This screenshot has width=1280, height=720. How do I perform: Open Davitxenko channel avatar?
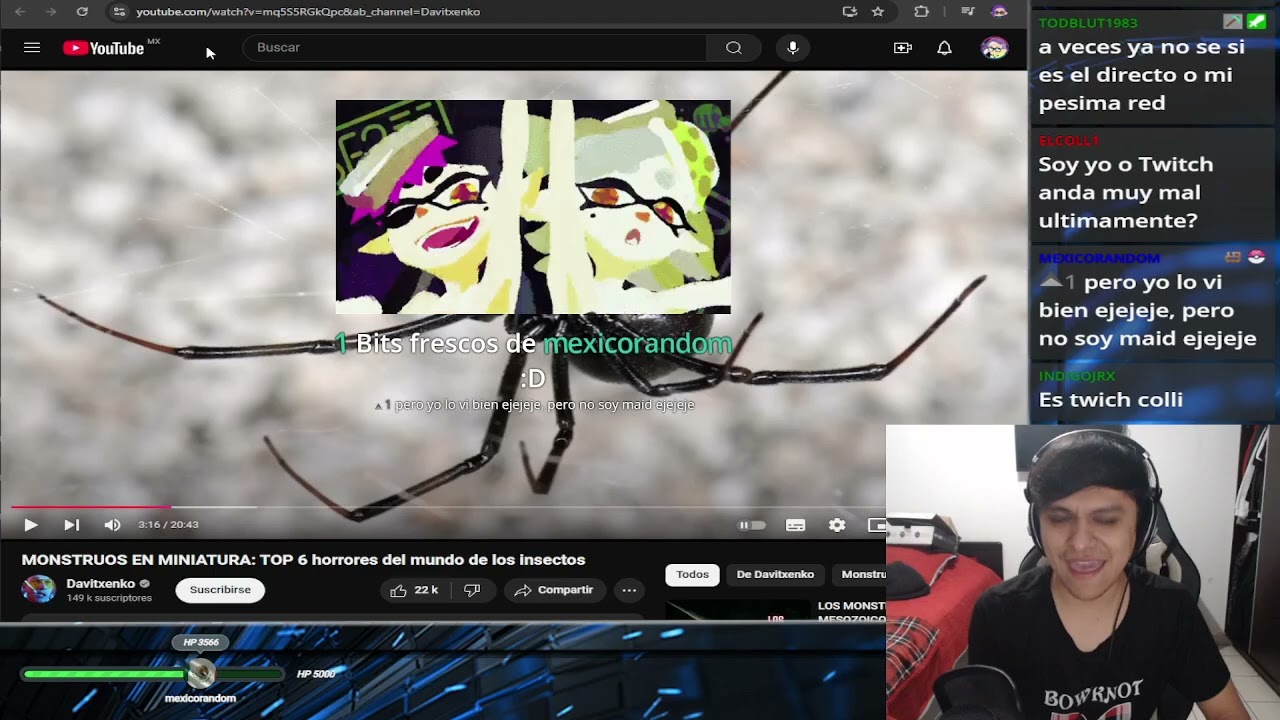(x=39, y=589)
